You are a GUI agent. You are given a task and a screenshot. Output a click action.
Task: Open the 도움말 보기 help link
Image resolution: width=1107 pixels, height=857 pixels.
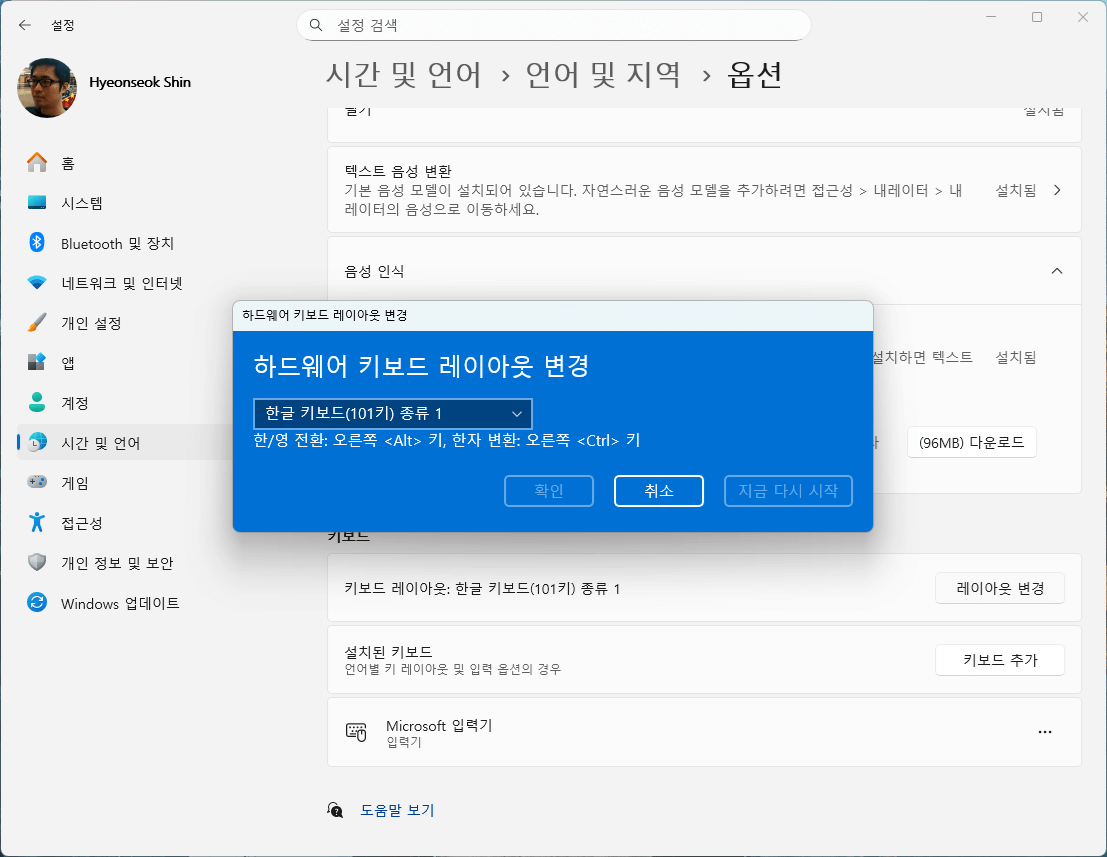[x=399, y=810]
